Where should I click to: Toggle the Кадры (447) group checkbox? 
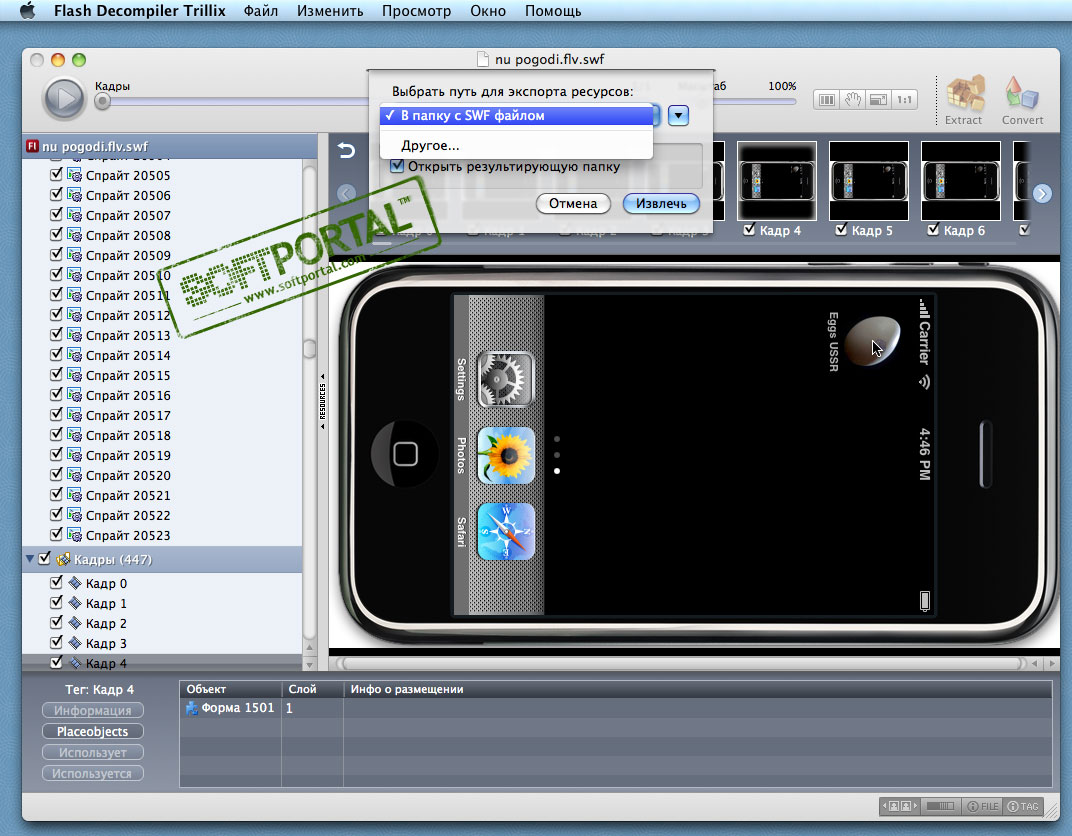point(44,558)
